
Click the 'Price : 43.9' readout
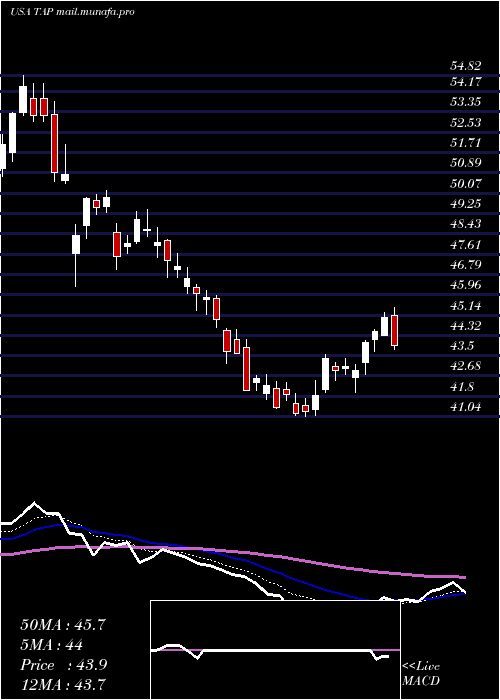click(x=63, y=665)
